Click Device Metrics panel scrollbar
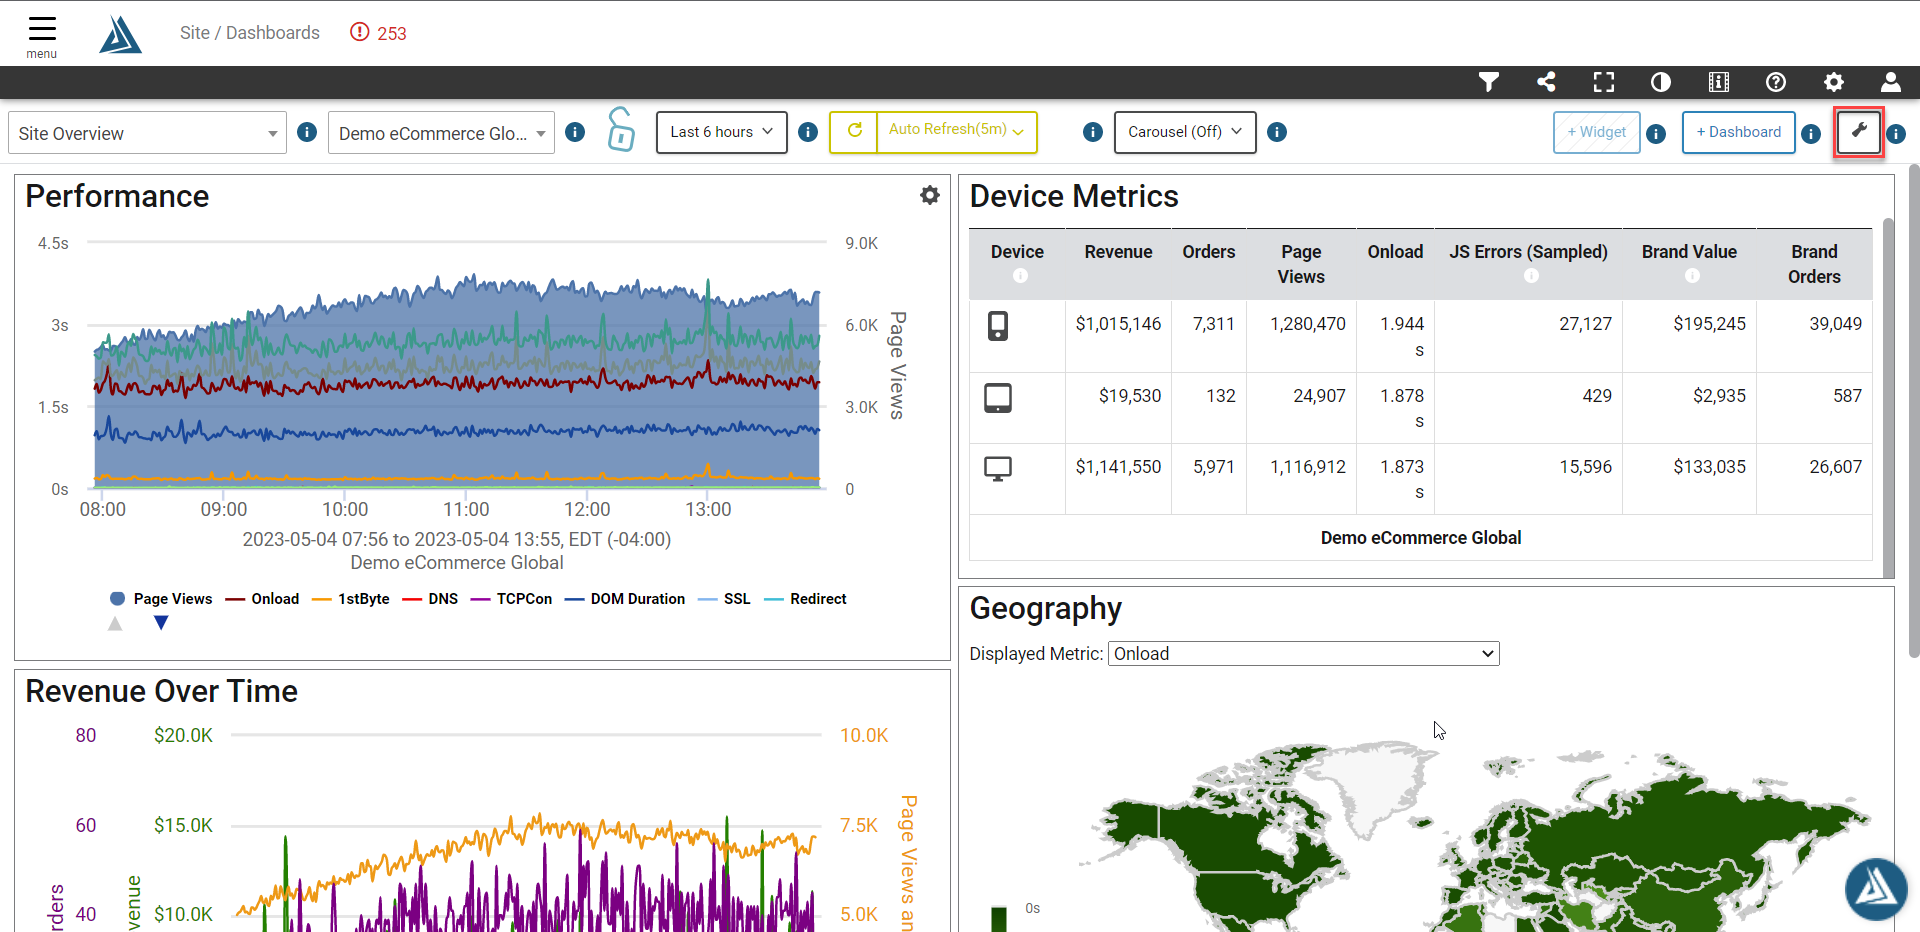 point(1888,397)
